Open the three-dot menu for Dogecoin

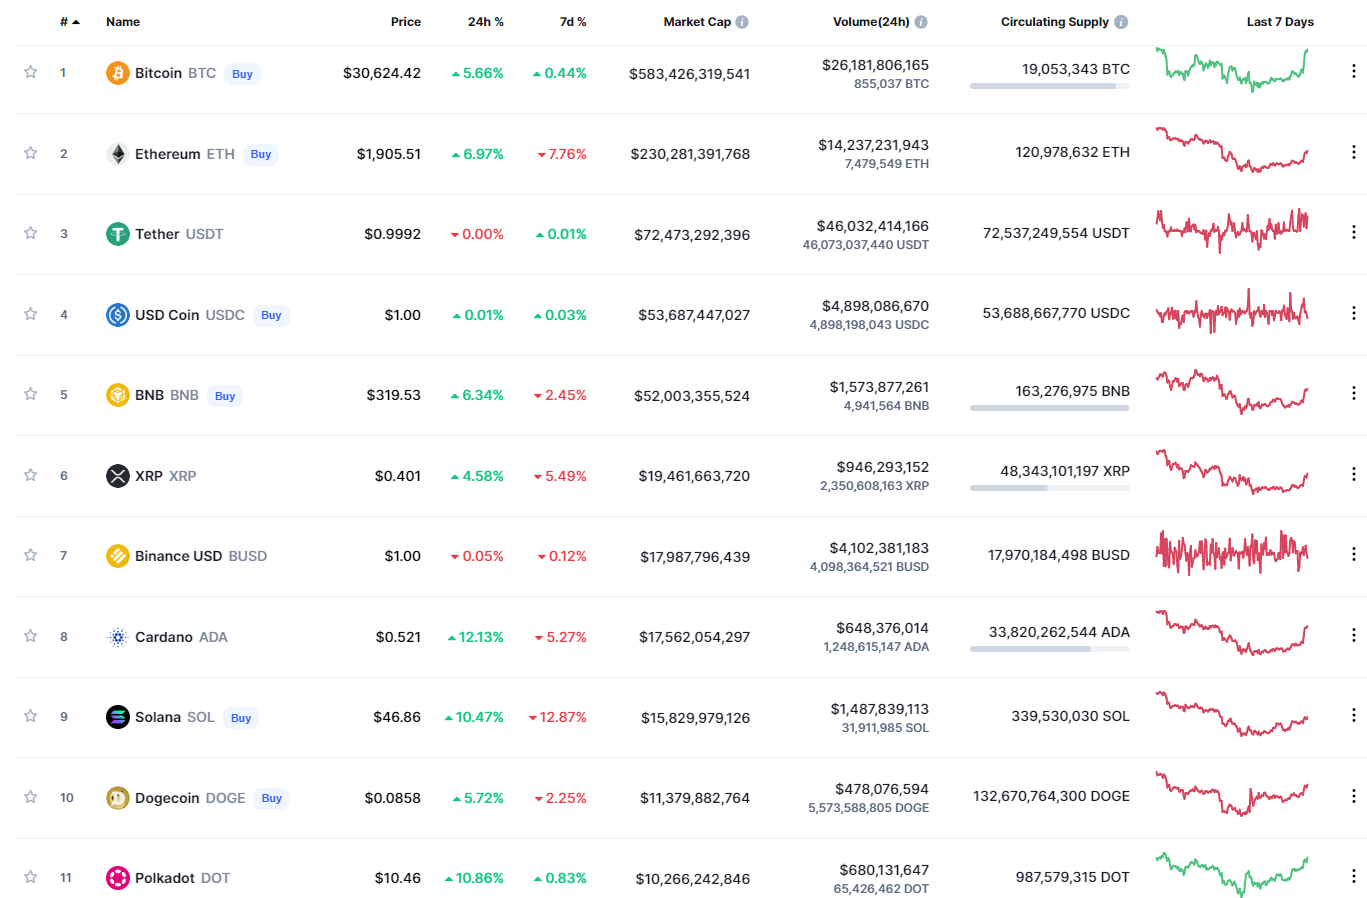pyautogui.click(x=1354, y=796)
